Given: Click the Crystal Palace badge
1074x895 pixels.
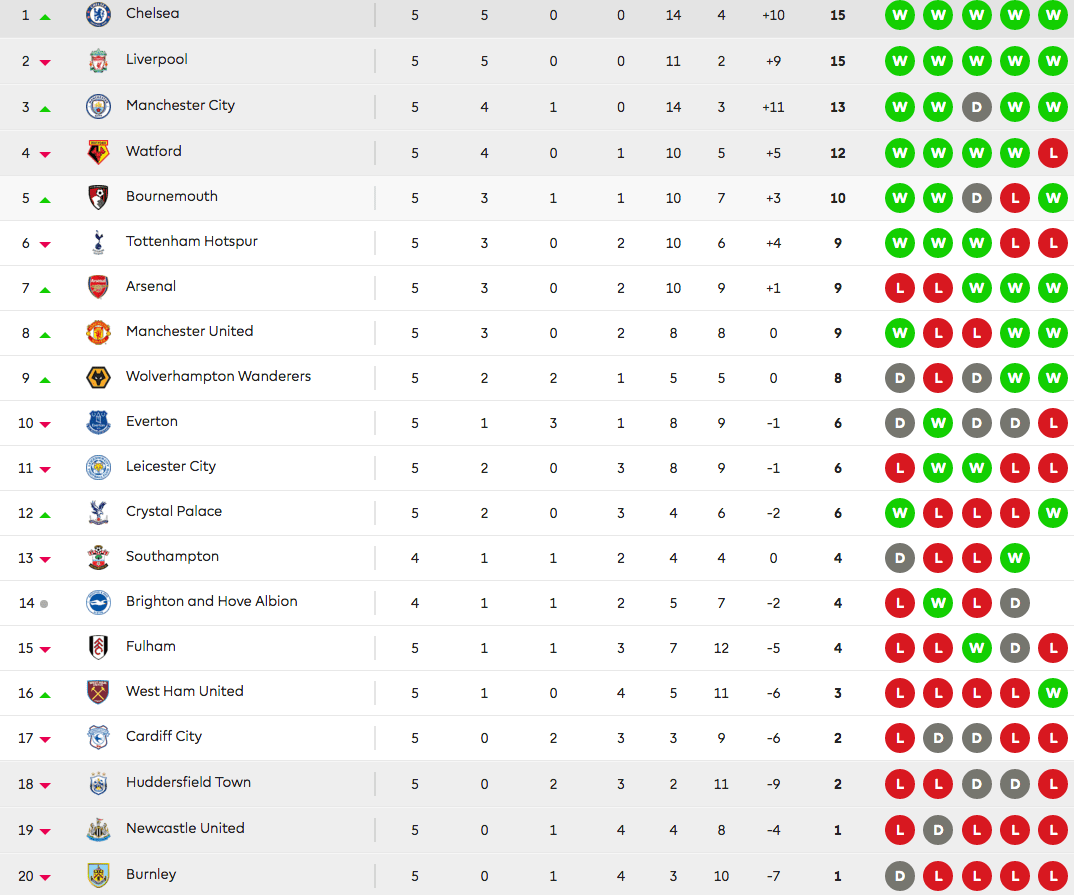Looking at the screenshot, I should click(x=97, y=511).
